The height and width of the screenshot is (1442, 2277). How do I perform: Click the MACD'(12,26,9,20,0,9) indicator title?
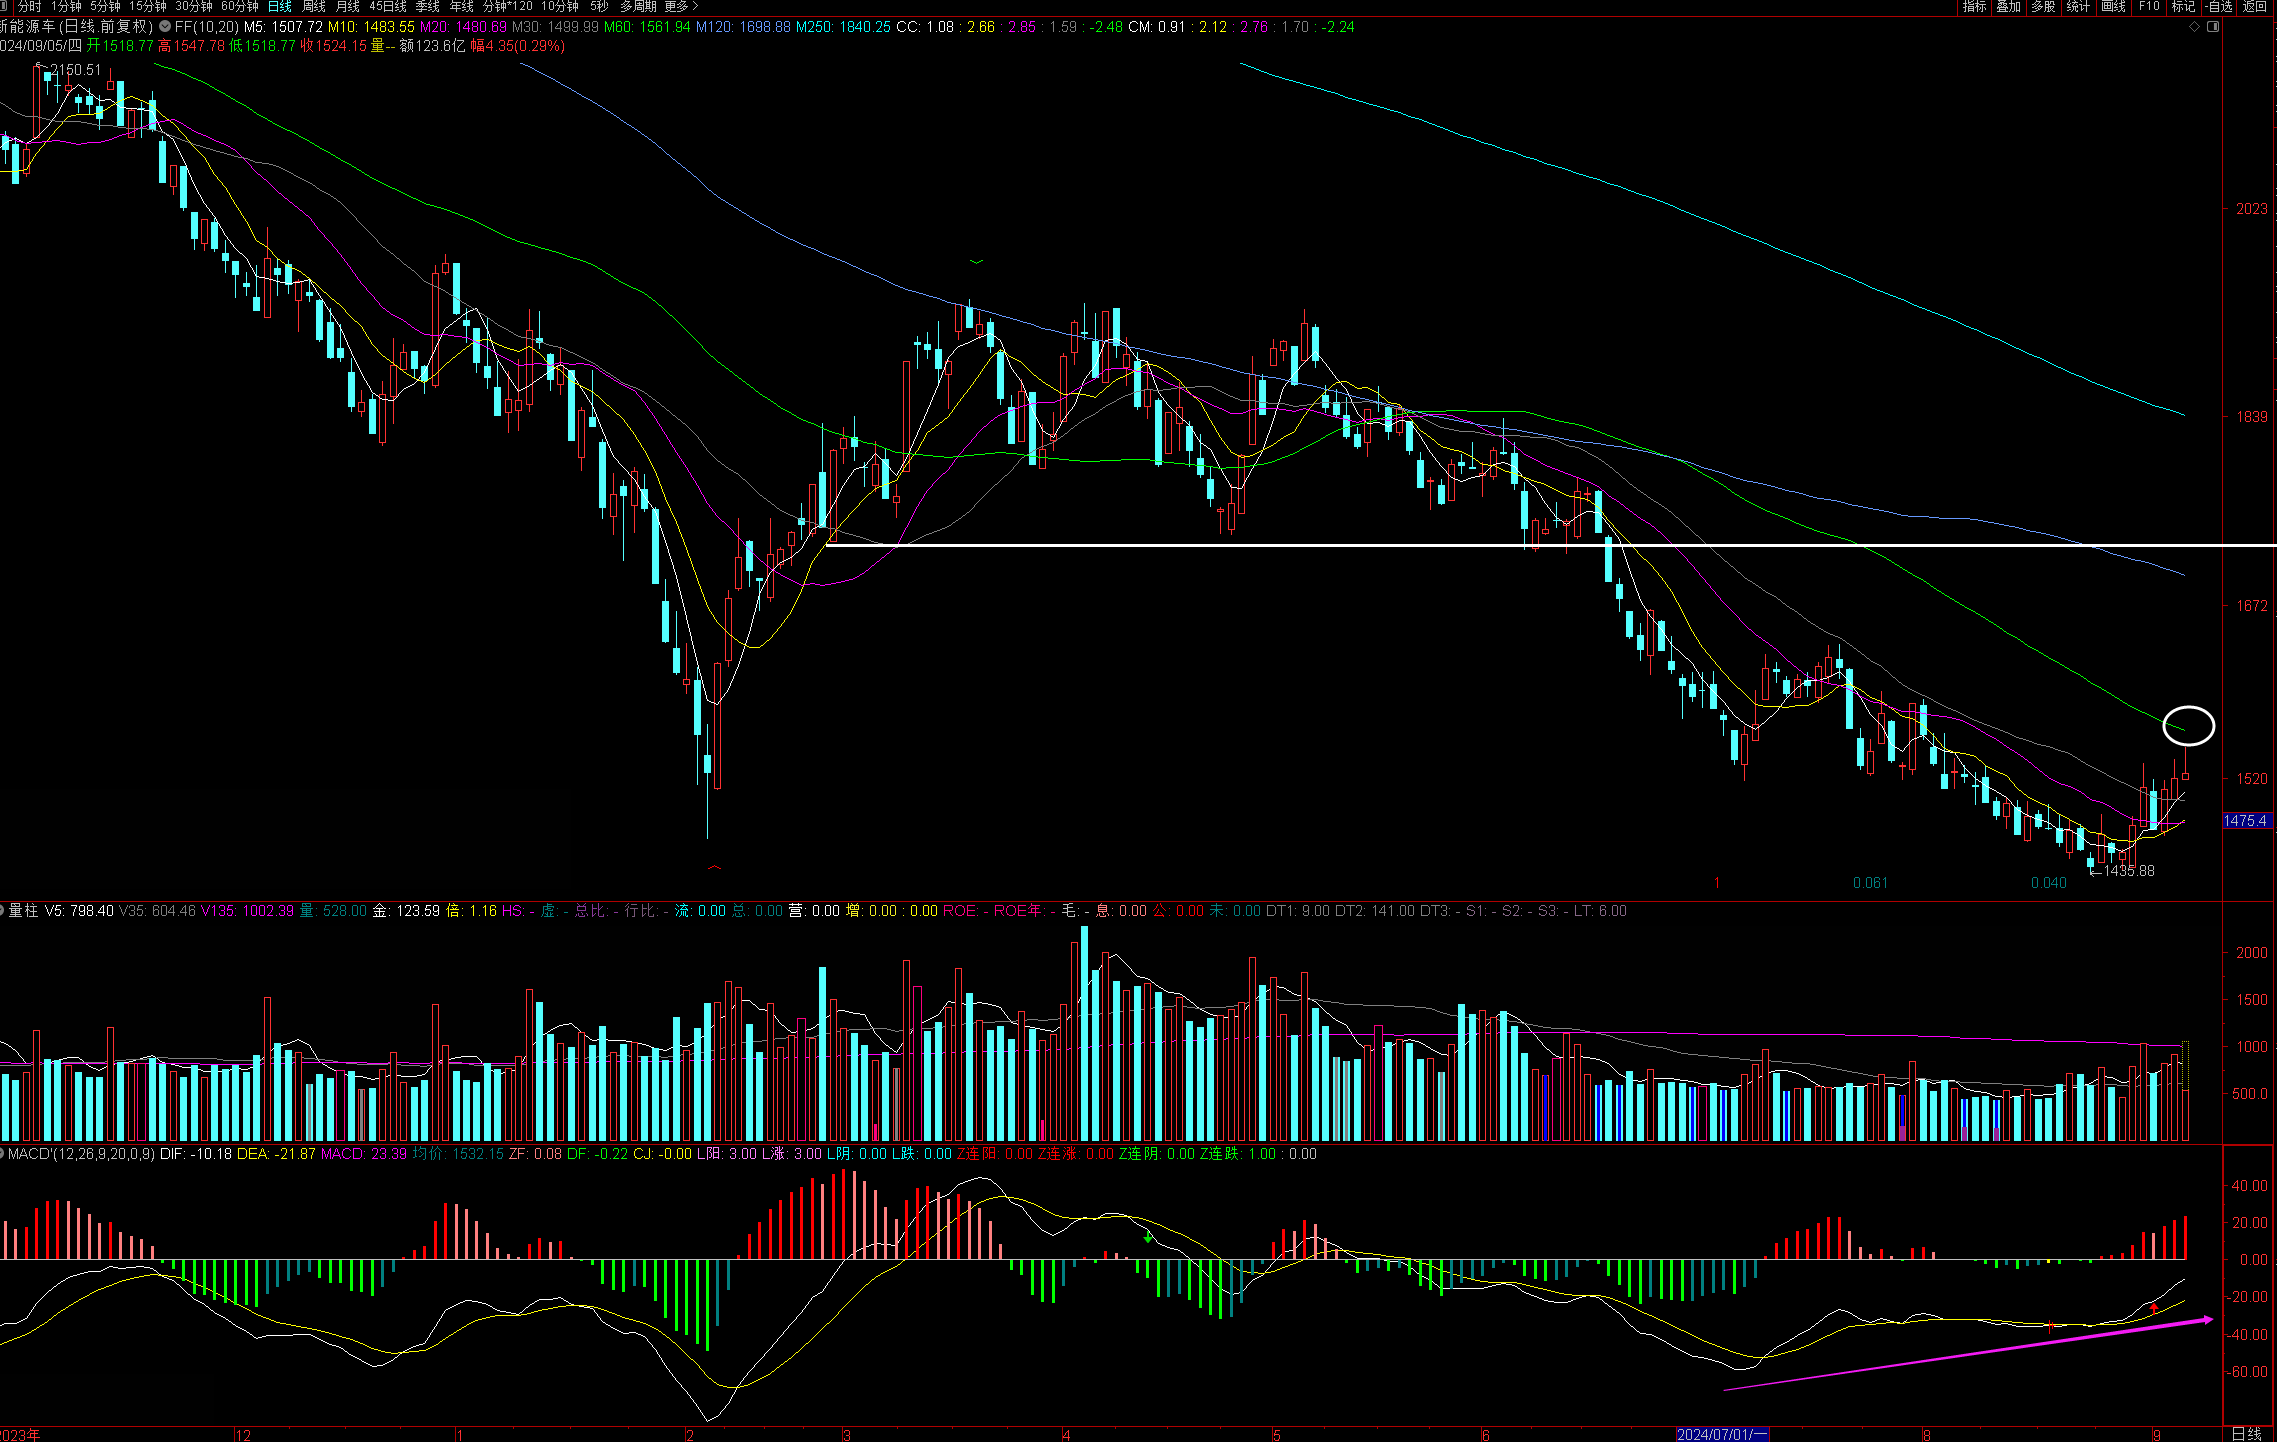point(82,1154)
